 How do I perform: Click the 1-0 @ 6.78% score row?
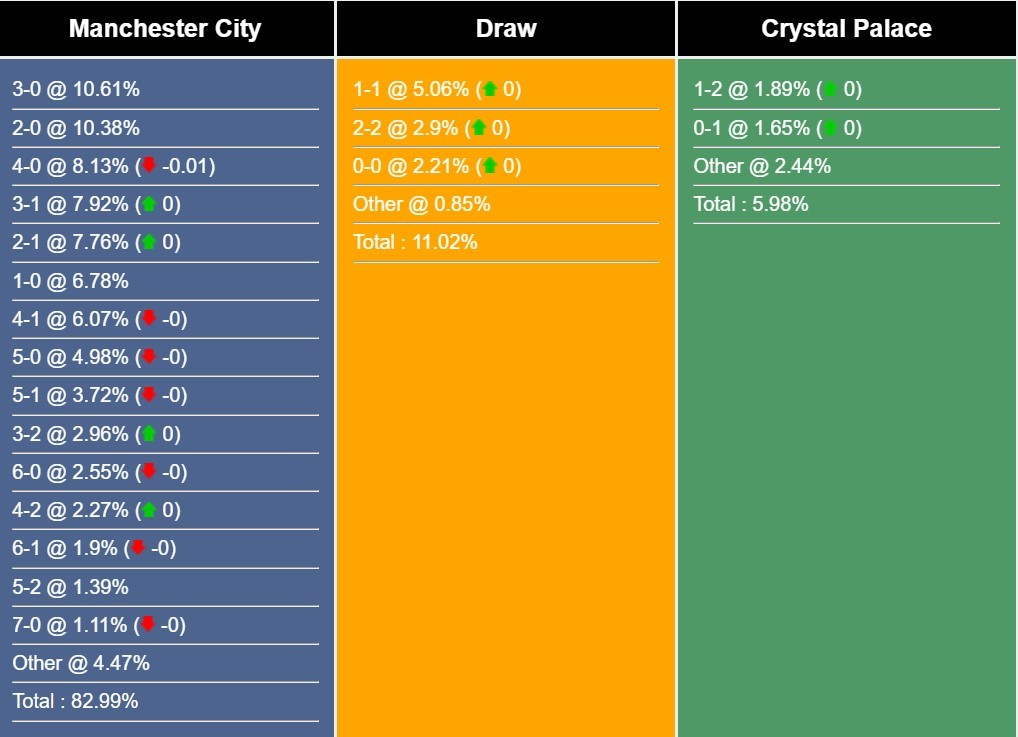tap(165, 281)
